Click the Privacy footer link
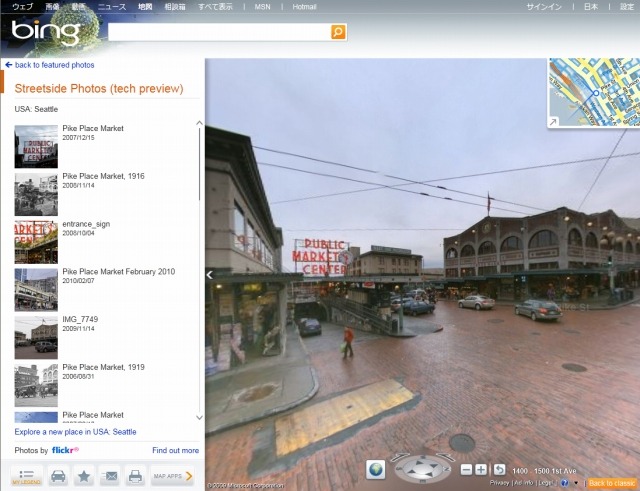640x491 pixels. point(499,483)
